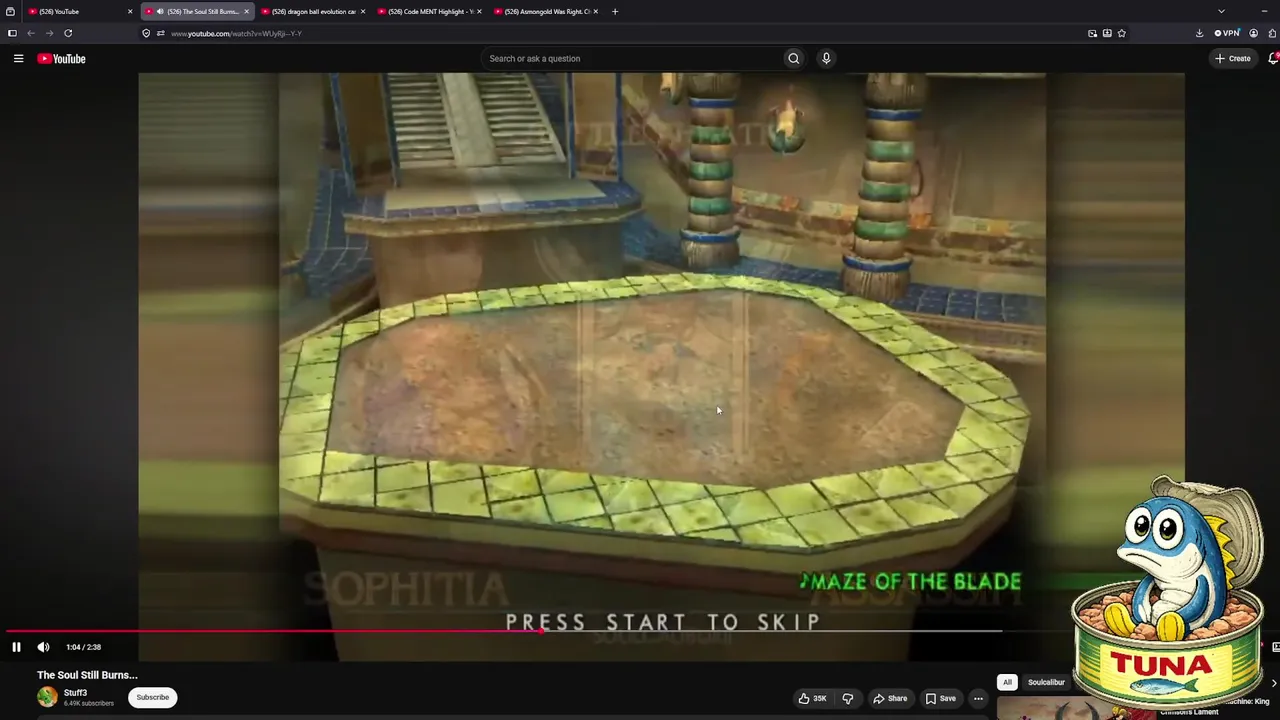Go forward to the next page

click(x=49, y=33)
